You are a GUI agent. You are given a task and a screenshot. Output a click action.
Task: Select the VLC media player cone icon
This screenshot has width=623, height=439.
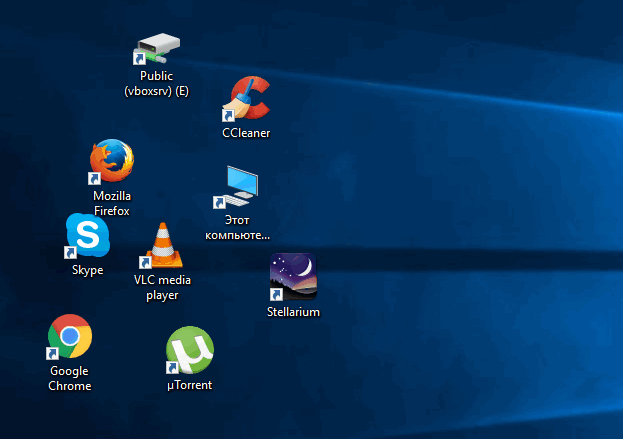[162, 246]
